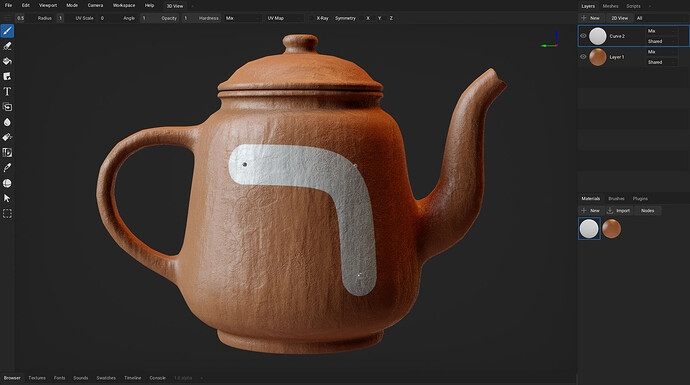This screenshot has height=385, width=690.
Task: Switch to the Plugins tab
Action: click(640, 199)
